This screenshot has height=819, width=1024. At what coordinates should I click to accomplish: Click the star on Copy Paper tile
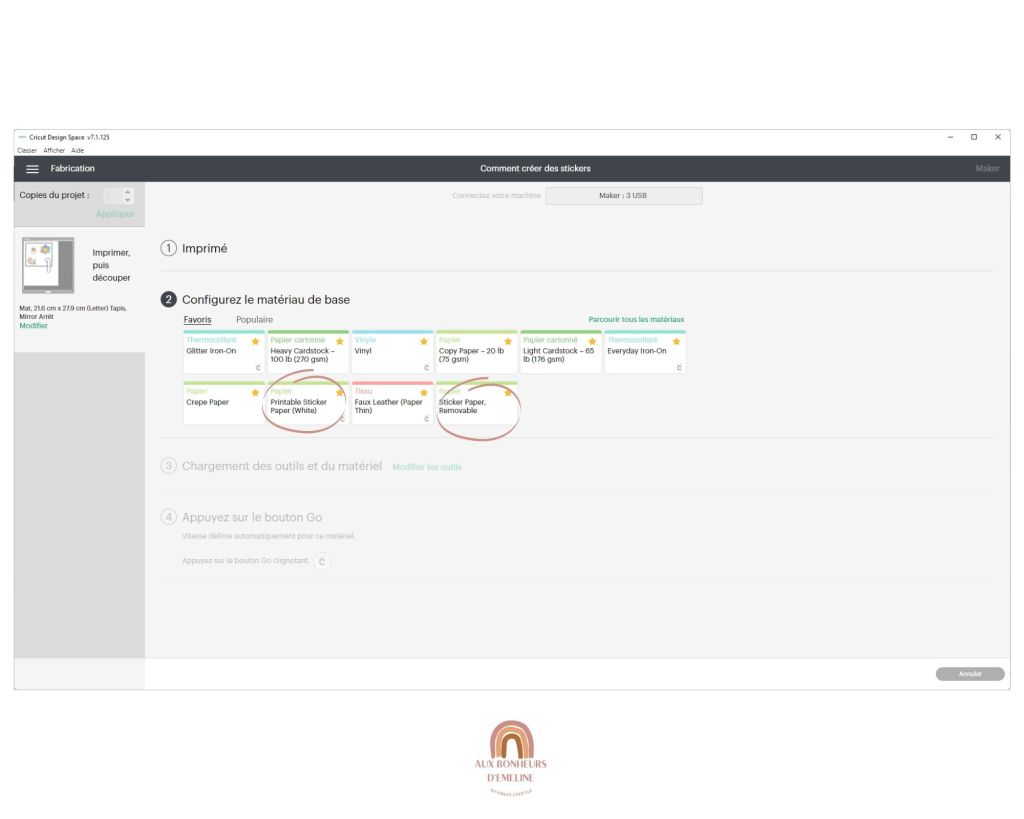508,342
